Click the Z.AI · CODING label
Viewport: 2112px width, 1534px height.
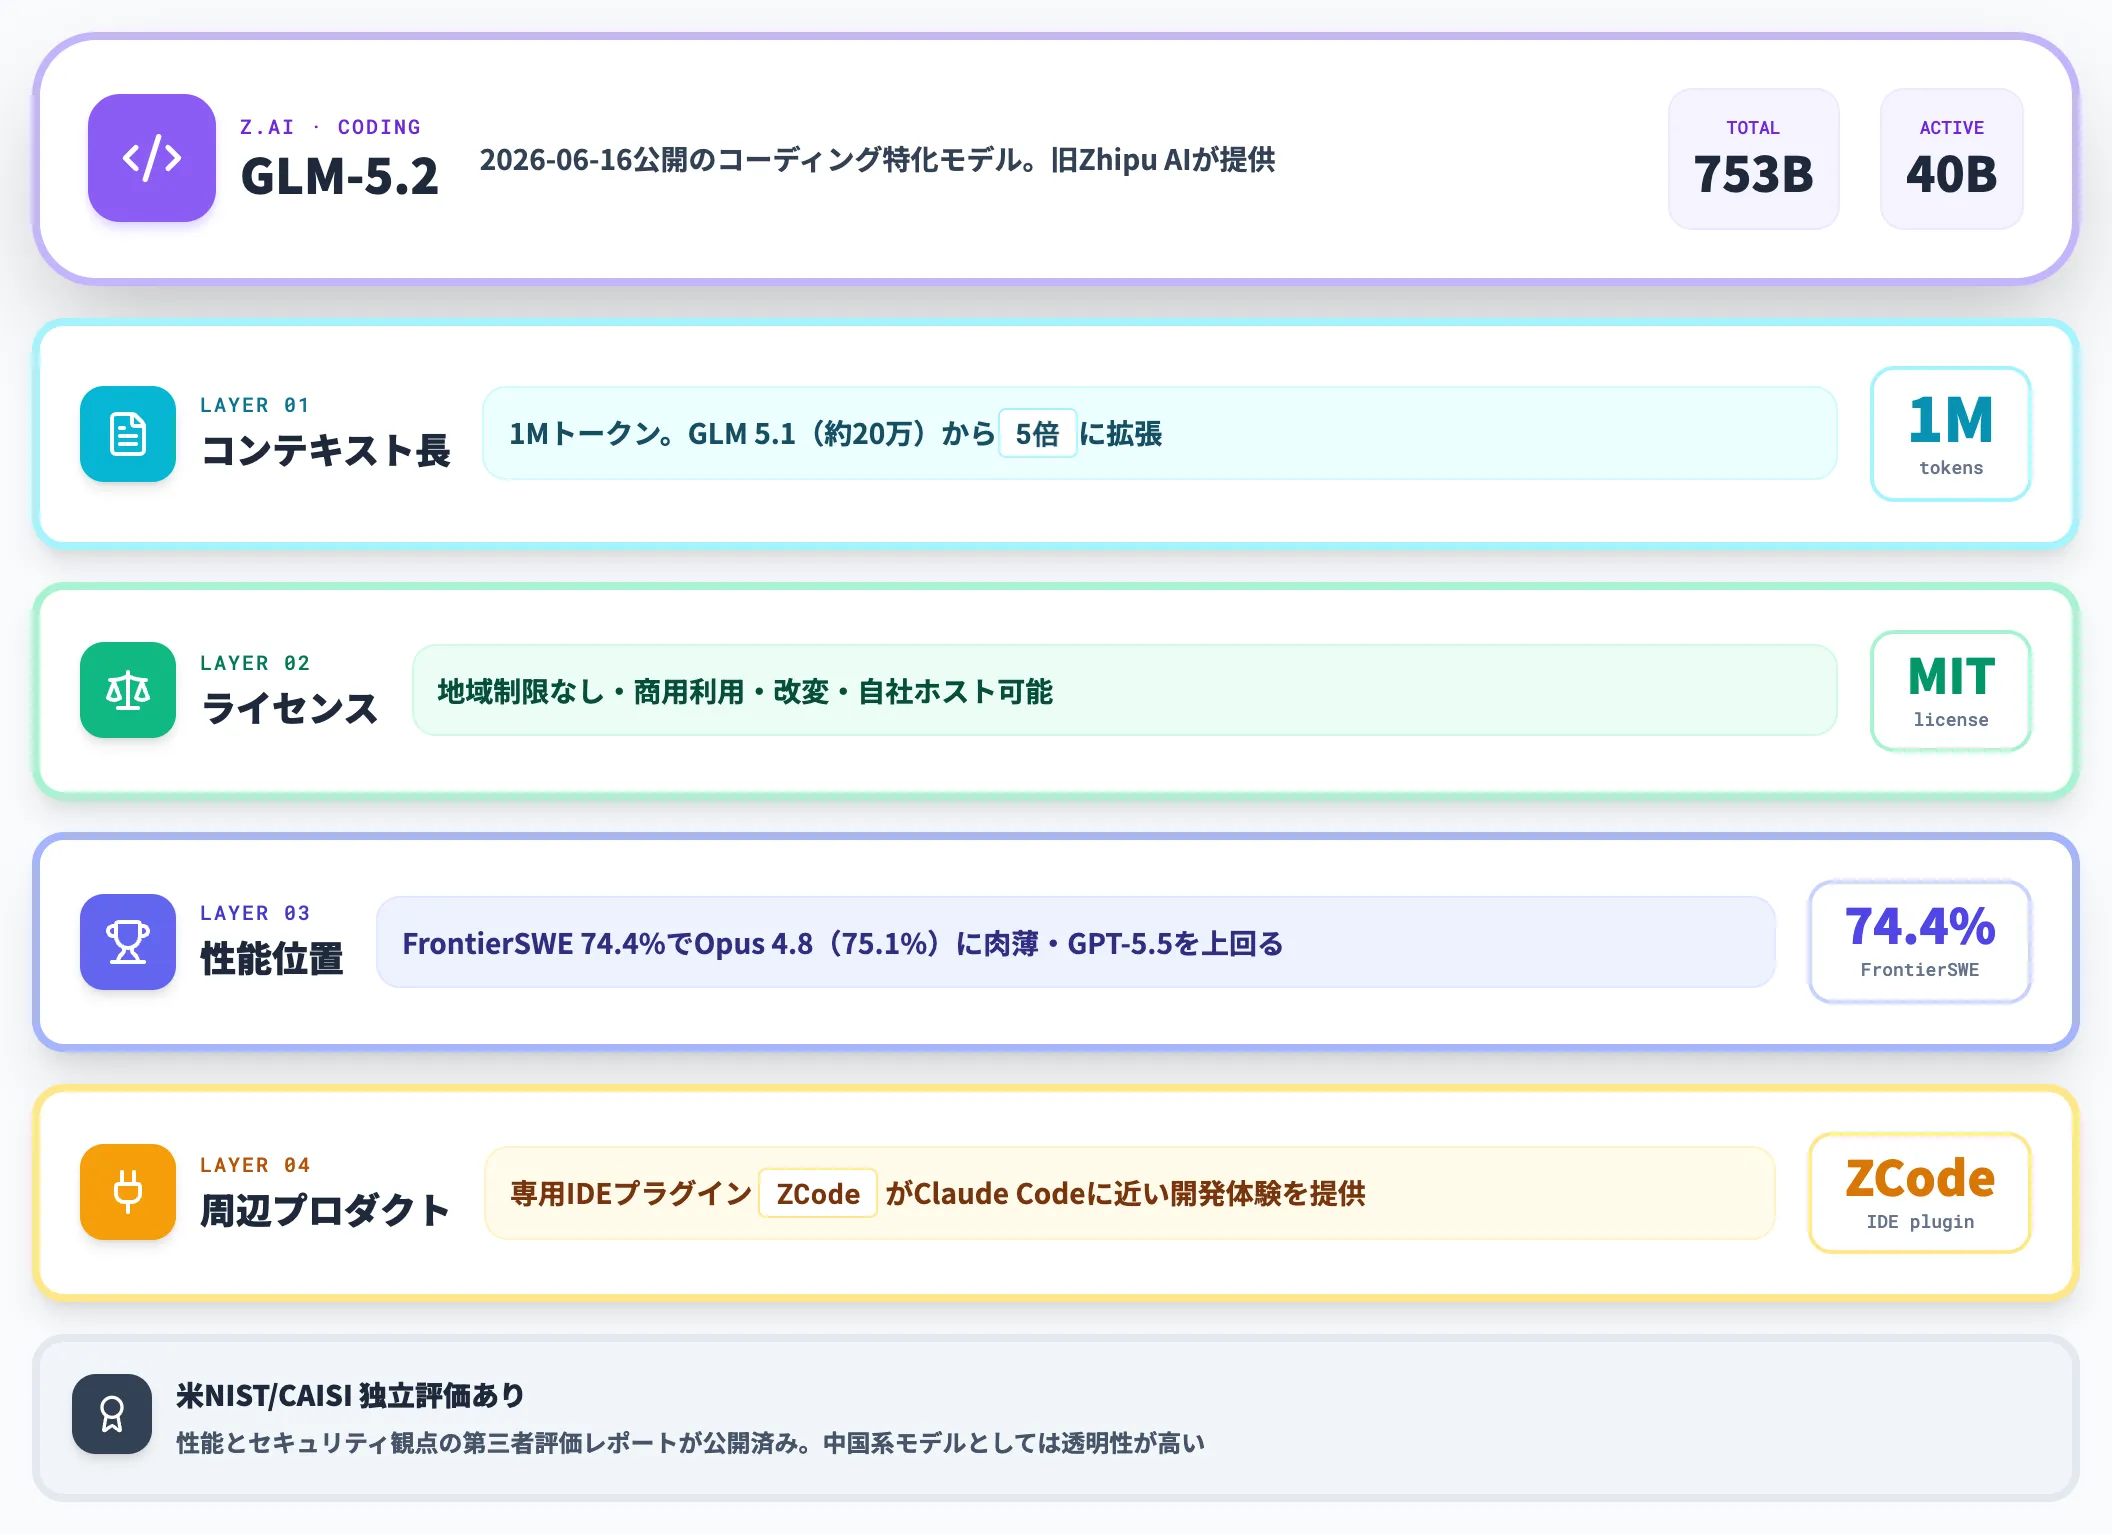click(x=331, y=127)
